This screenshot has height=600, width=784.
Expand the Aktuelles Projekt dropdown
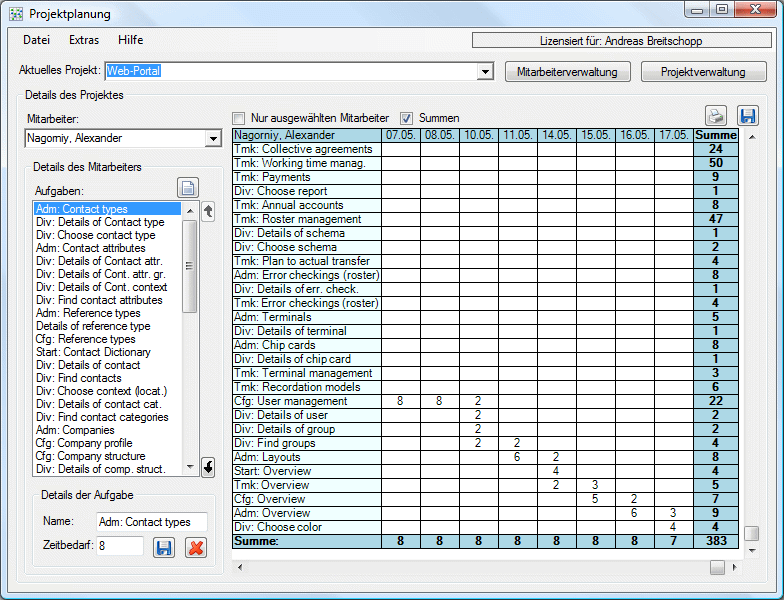click(x=485, y=72)
